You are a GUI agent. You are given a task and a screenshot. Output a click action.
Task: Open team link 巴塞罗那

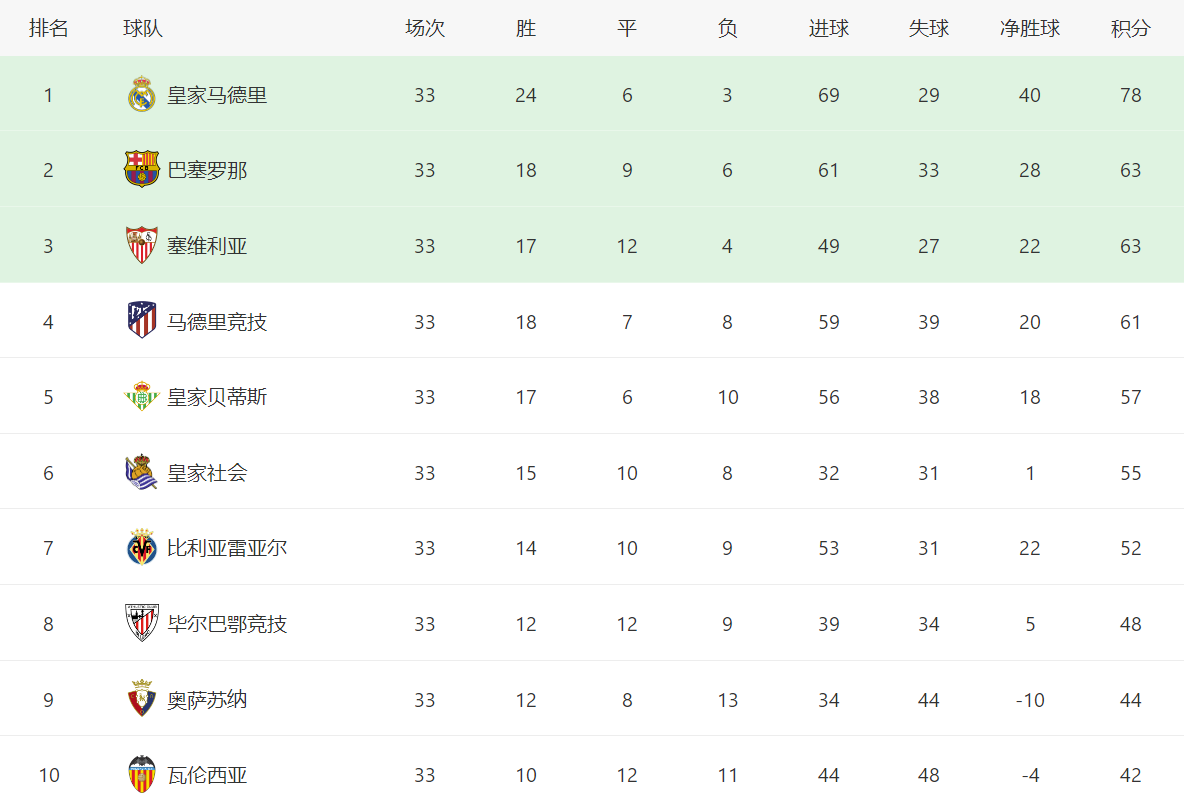coord(207,171)
